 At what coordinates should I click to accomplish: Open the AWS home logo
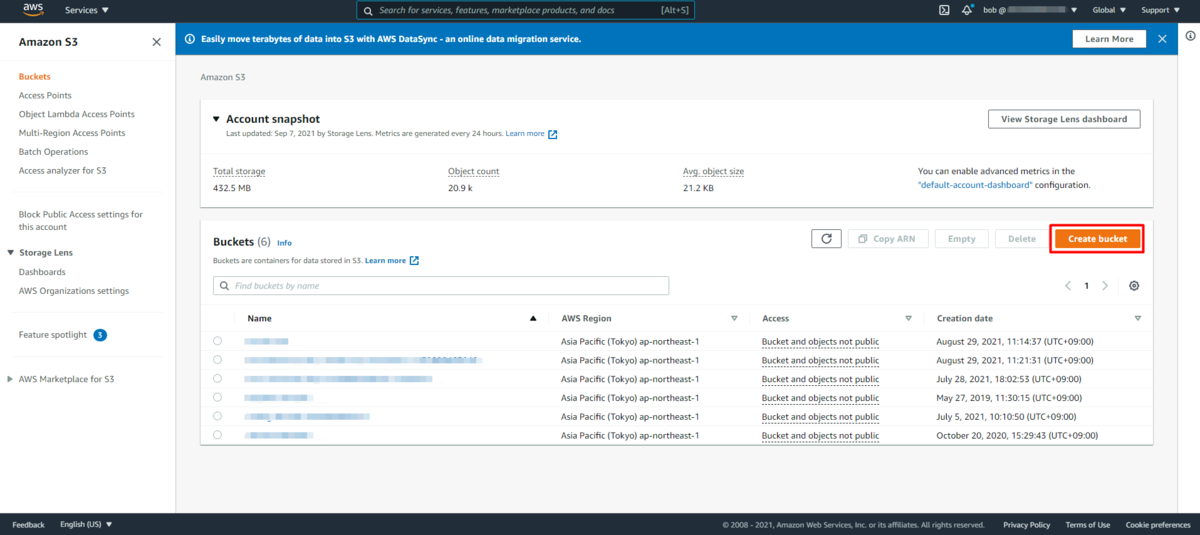coord(33,10)
